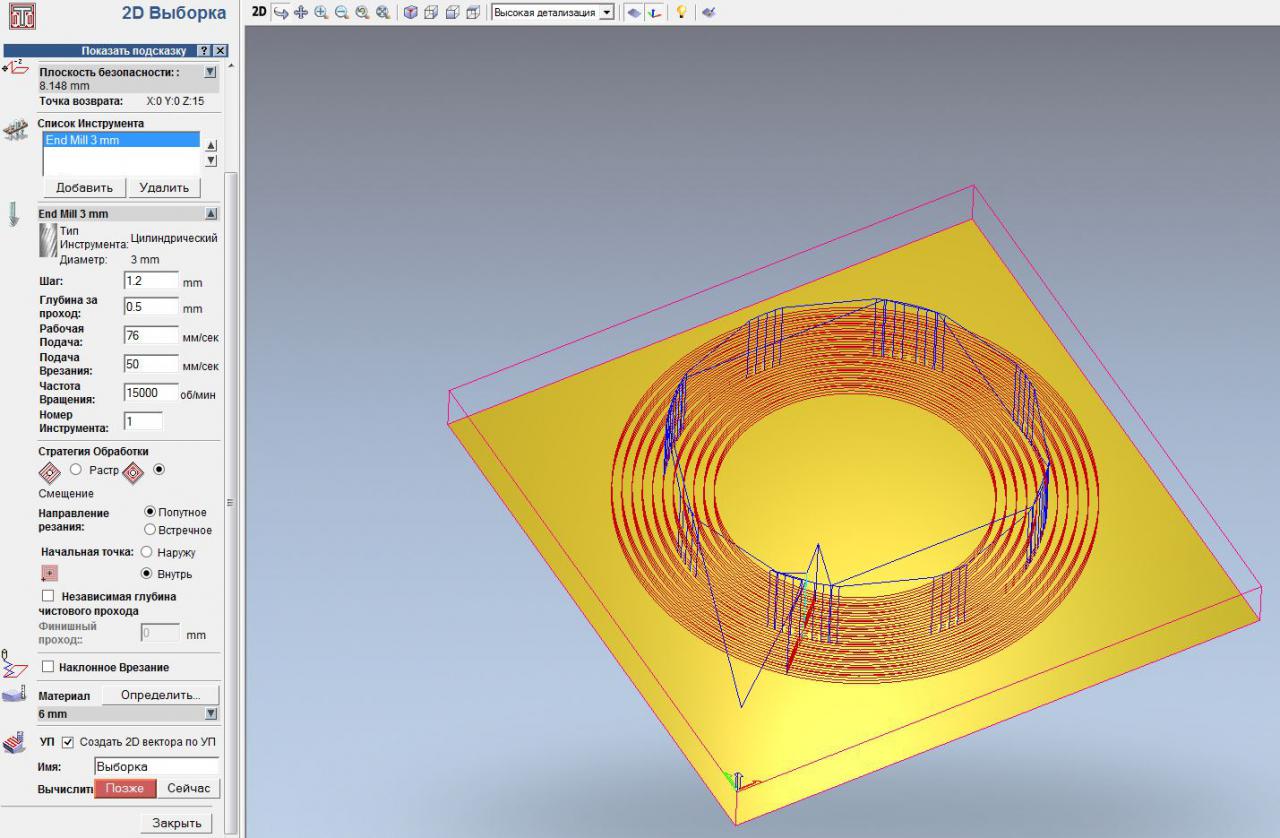Click the Добавить button
Screen dimensions: 1280x838
(x=85, y=187)
